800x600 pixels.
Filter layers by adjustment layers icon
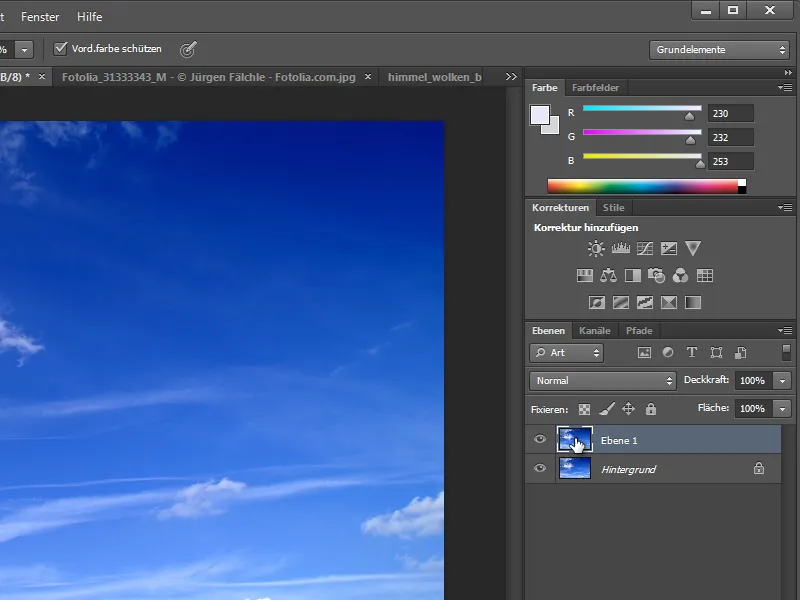[668, 353]
